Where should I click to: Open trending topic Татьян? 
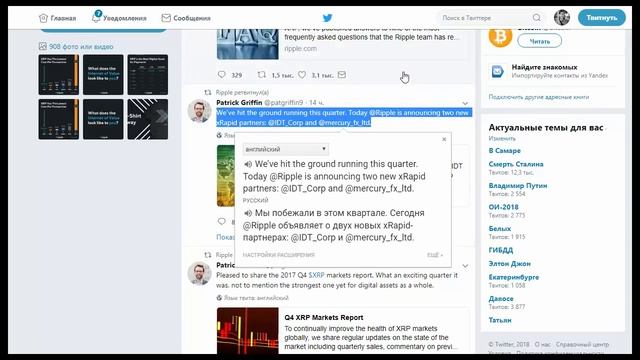[500, 320]
